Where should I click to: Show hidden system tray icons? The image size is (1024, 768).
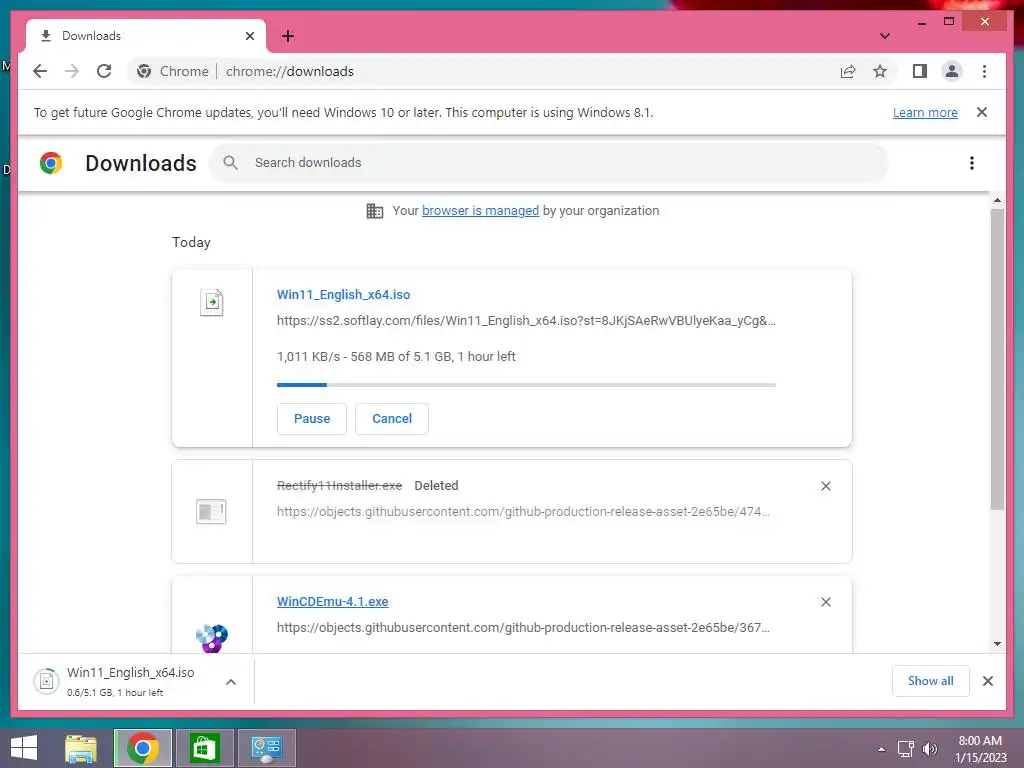click(x=882, y=749)
